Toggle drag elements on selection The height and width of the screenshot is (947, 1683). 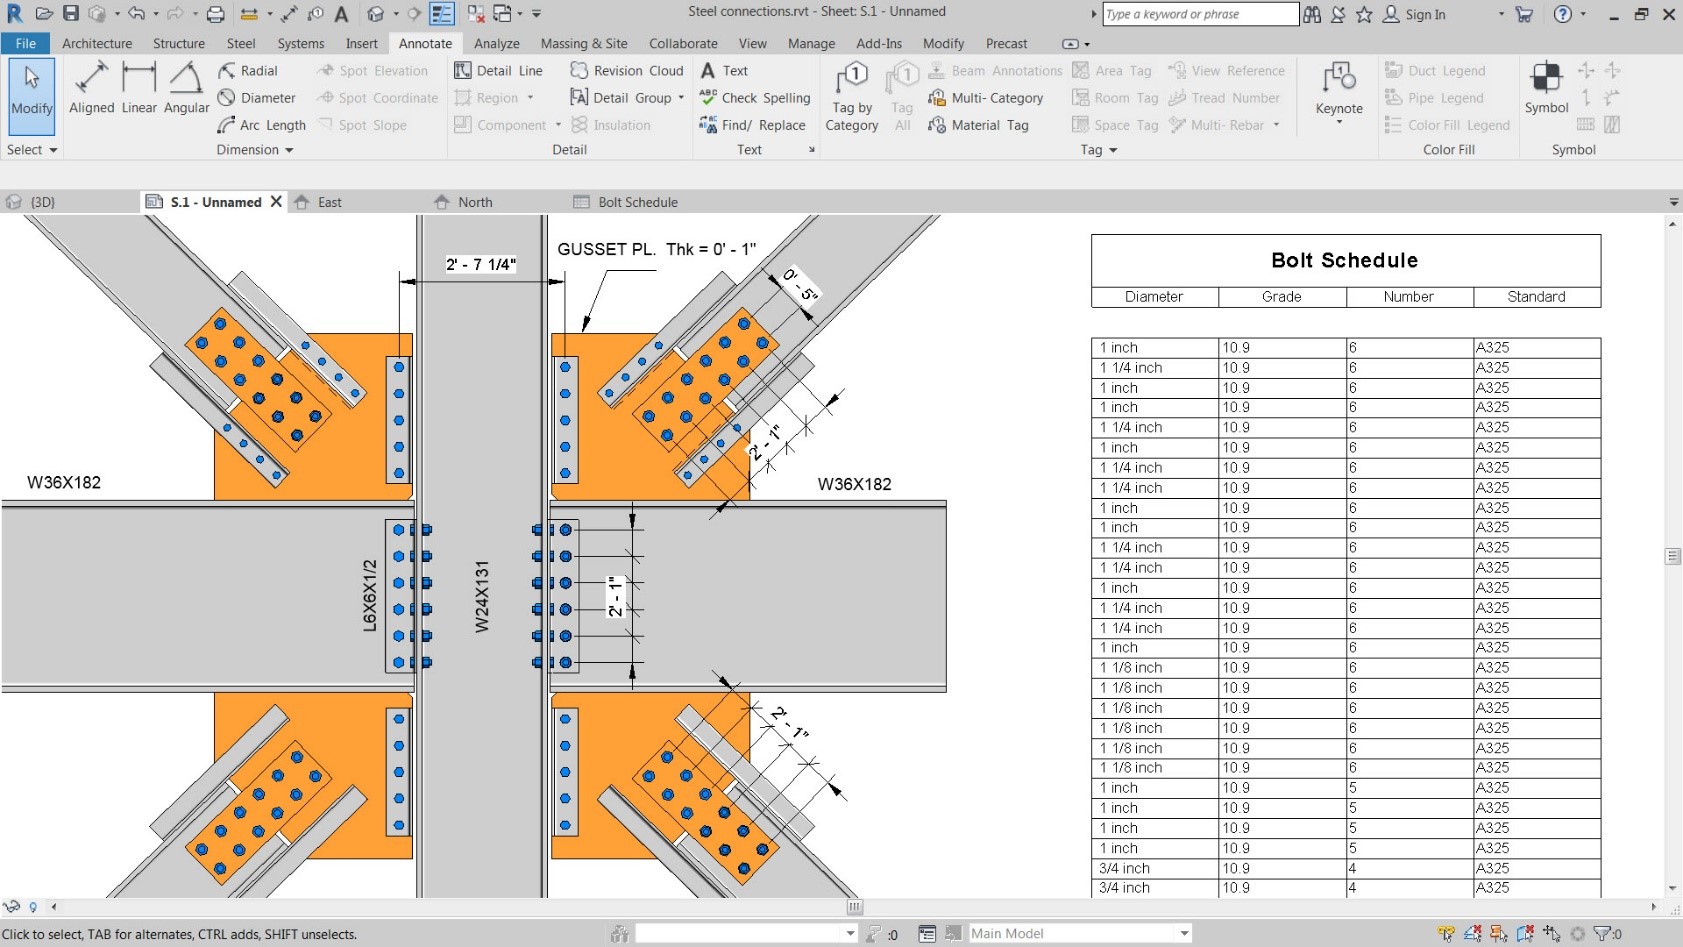(1552, 933)
